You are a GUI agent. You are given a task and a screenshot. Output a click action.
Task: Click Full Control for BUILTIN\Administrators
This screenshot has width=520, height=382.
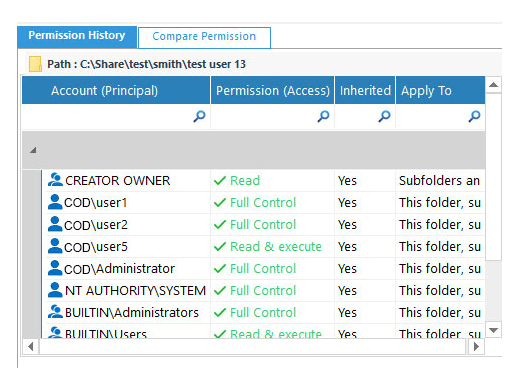coord(263,313)
